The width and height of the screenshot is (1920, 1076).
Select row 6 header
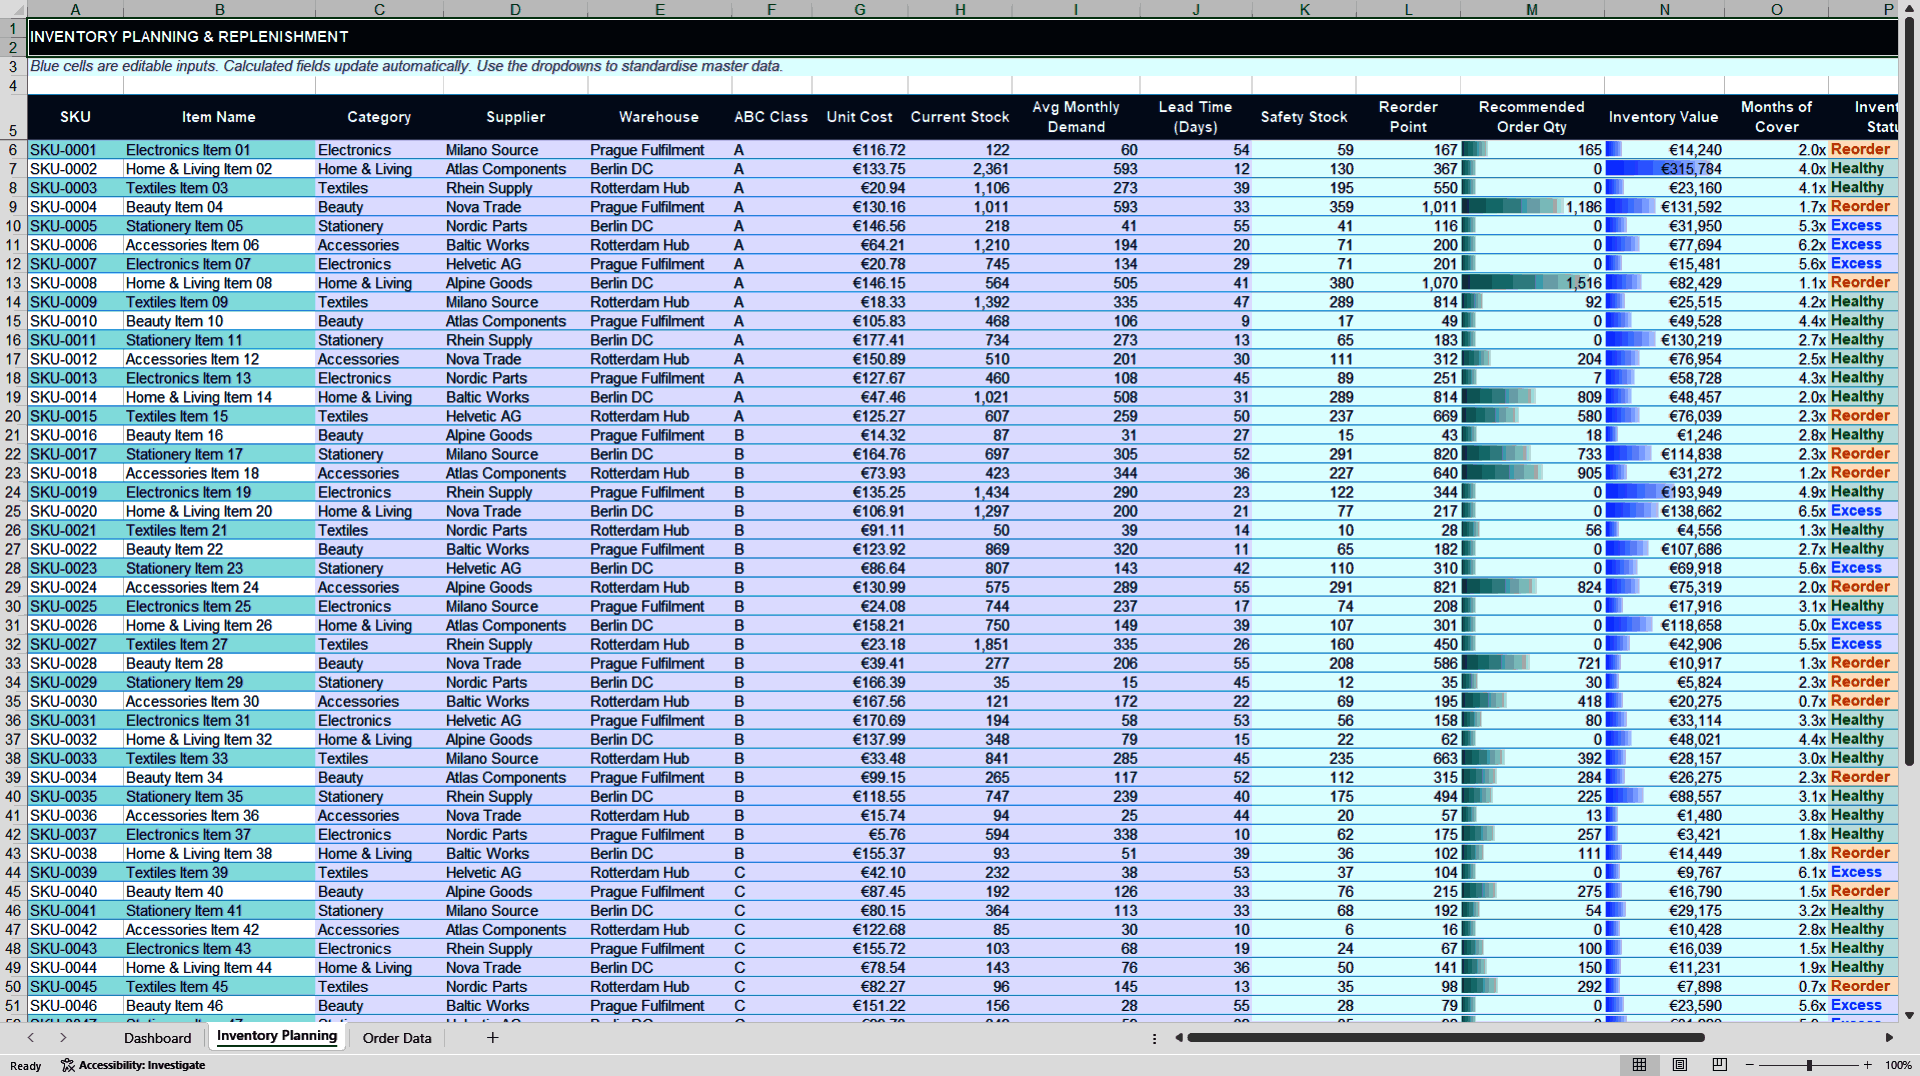click(x=13, y=150)
